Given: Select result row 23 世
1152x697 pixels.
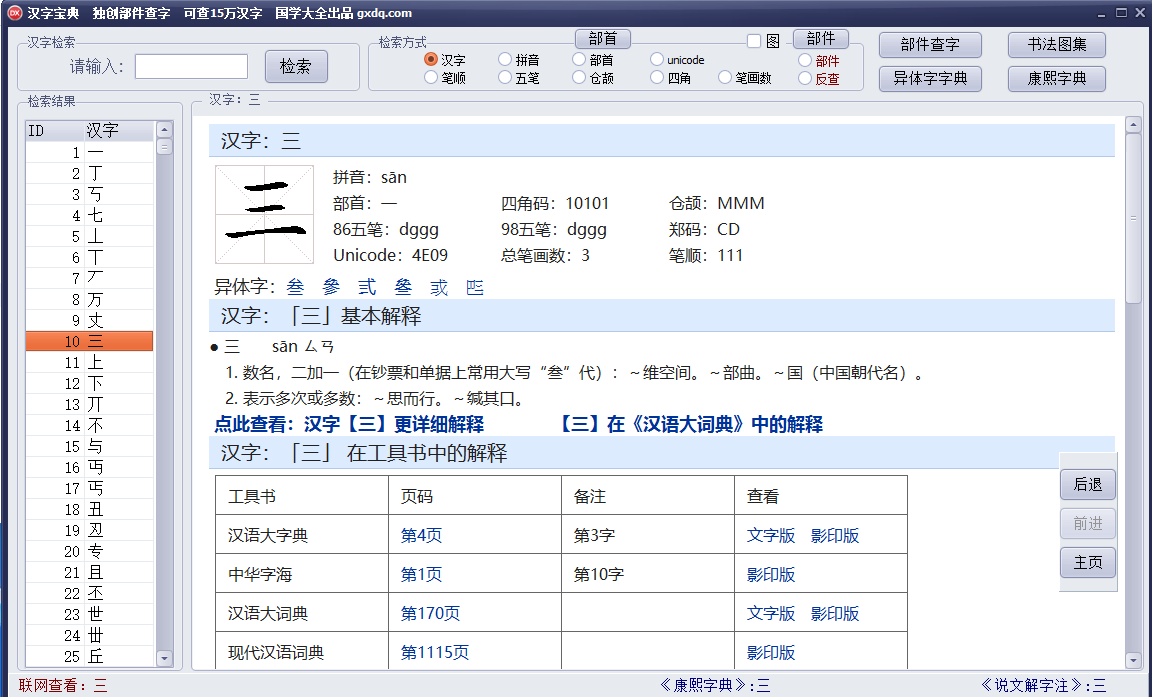Looking at the screenshot, I should click(90, 614).
